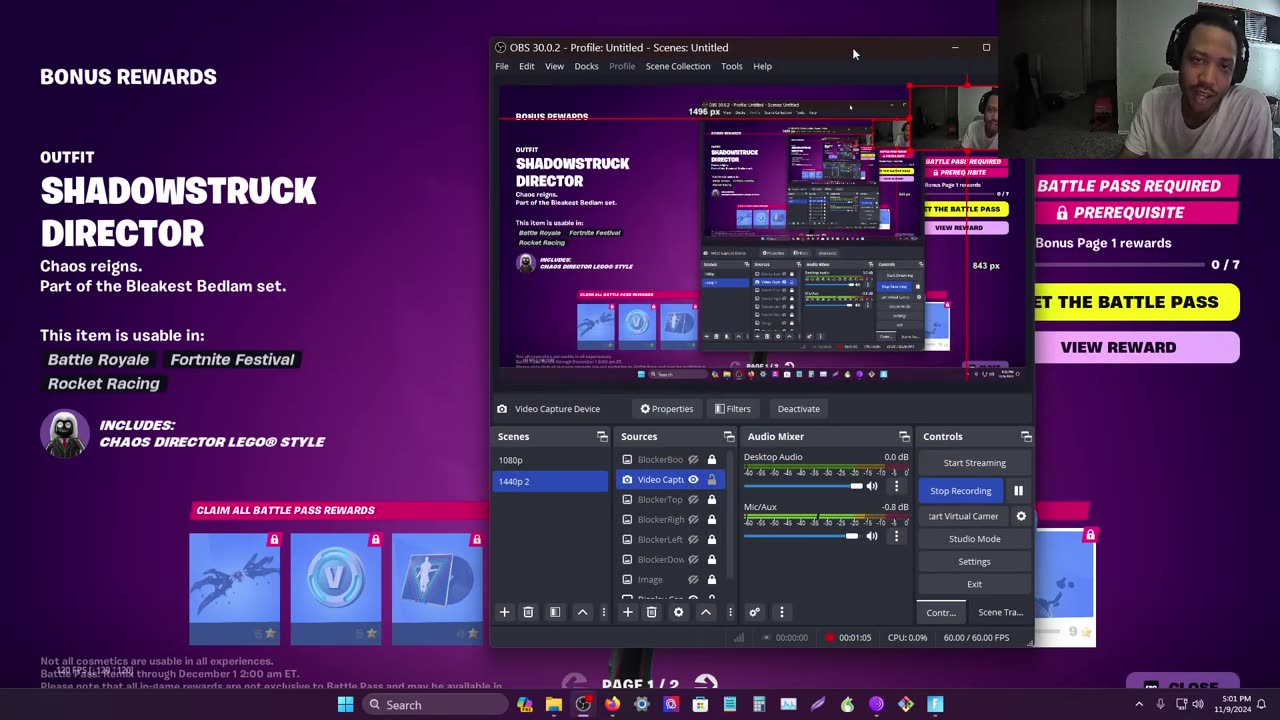Open the Edit menu in OBS
This screenshot has width=1280, height=720.
pyautogui.click(x=526, y=66)
